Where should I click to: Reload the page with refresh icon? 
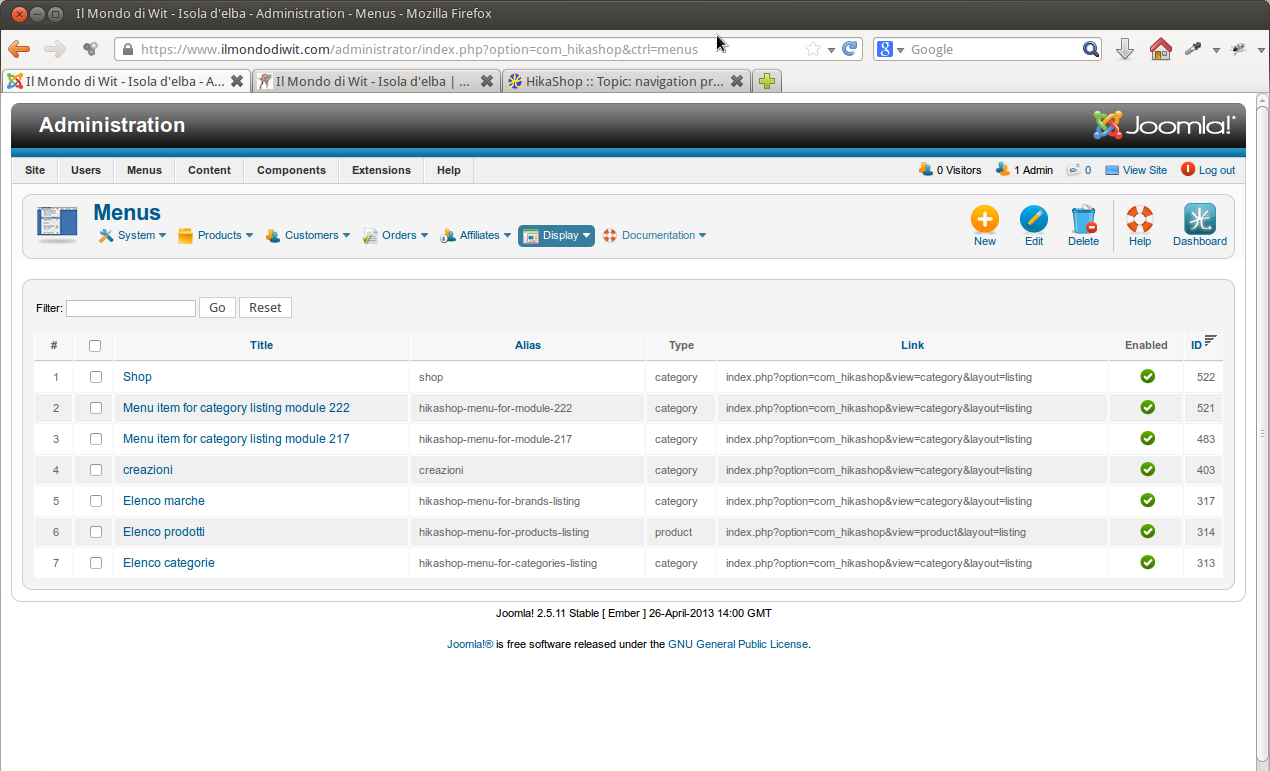[849, 49]
